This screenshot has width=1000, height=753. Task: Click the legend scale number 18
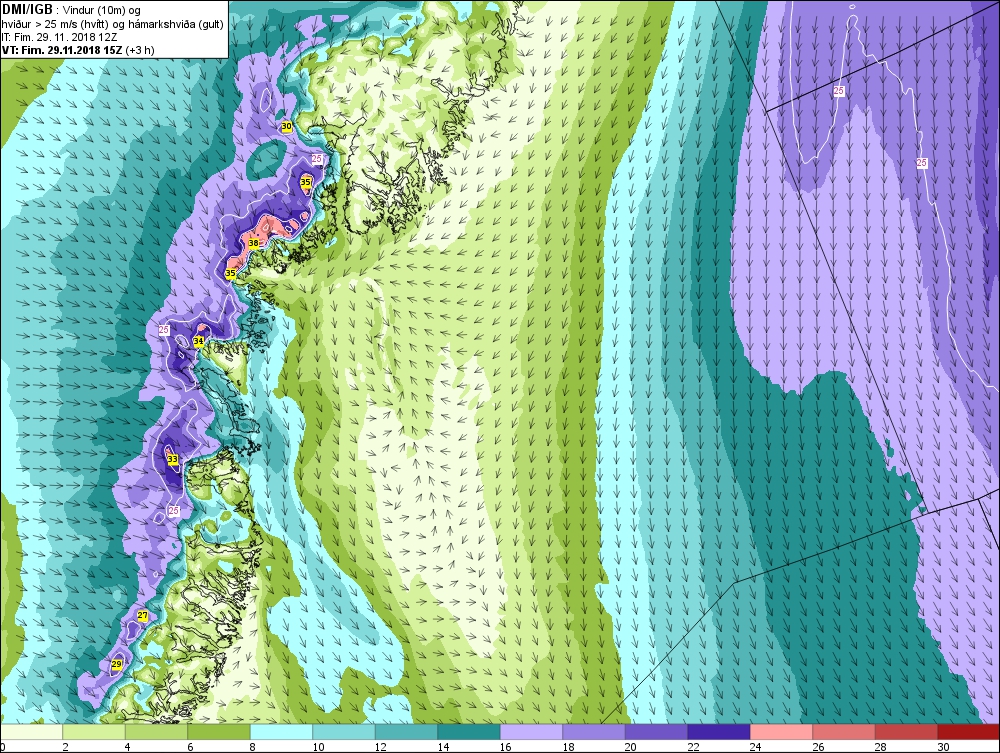pyautogui.click(x=568, y=747)
